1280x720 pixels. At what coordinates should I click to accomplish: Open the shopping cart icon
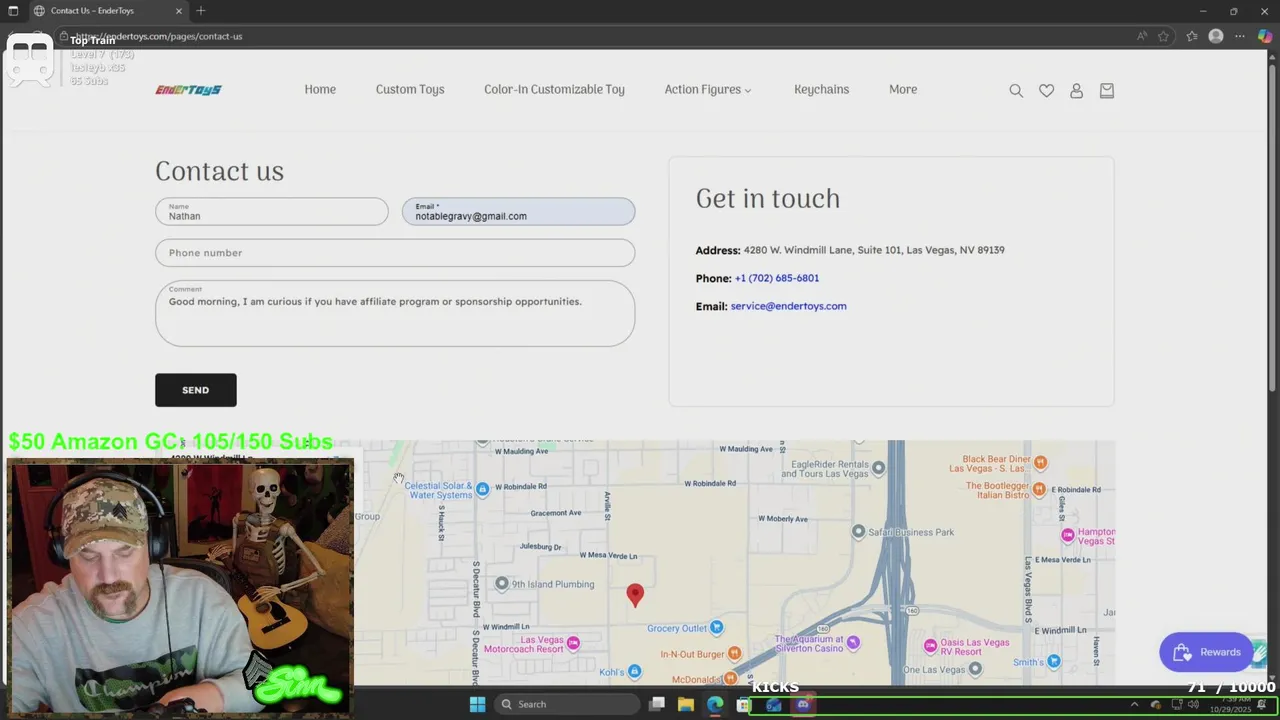click(x=1106, y=90)
